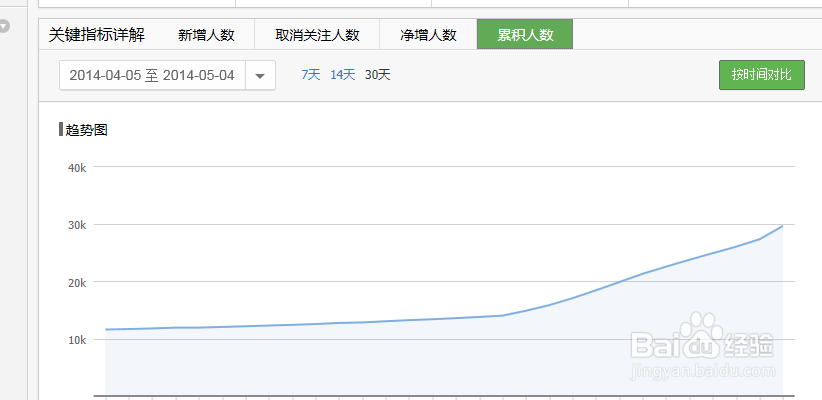Click the grey round sidebar arrow icon
The image size is (822, 400).
pyautogui.click(x=4, y=26)
